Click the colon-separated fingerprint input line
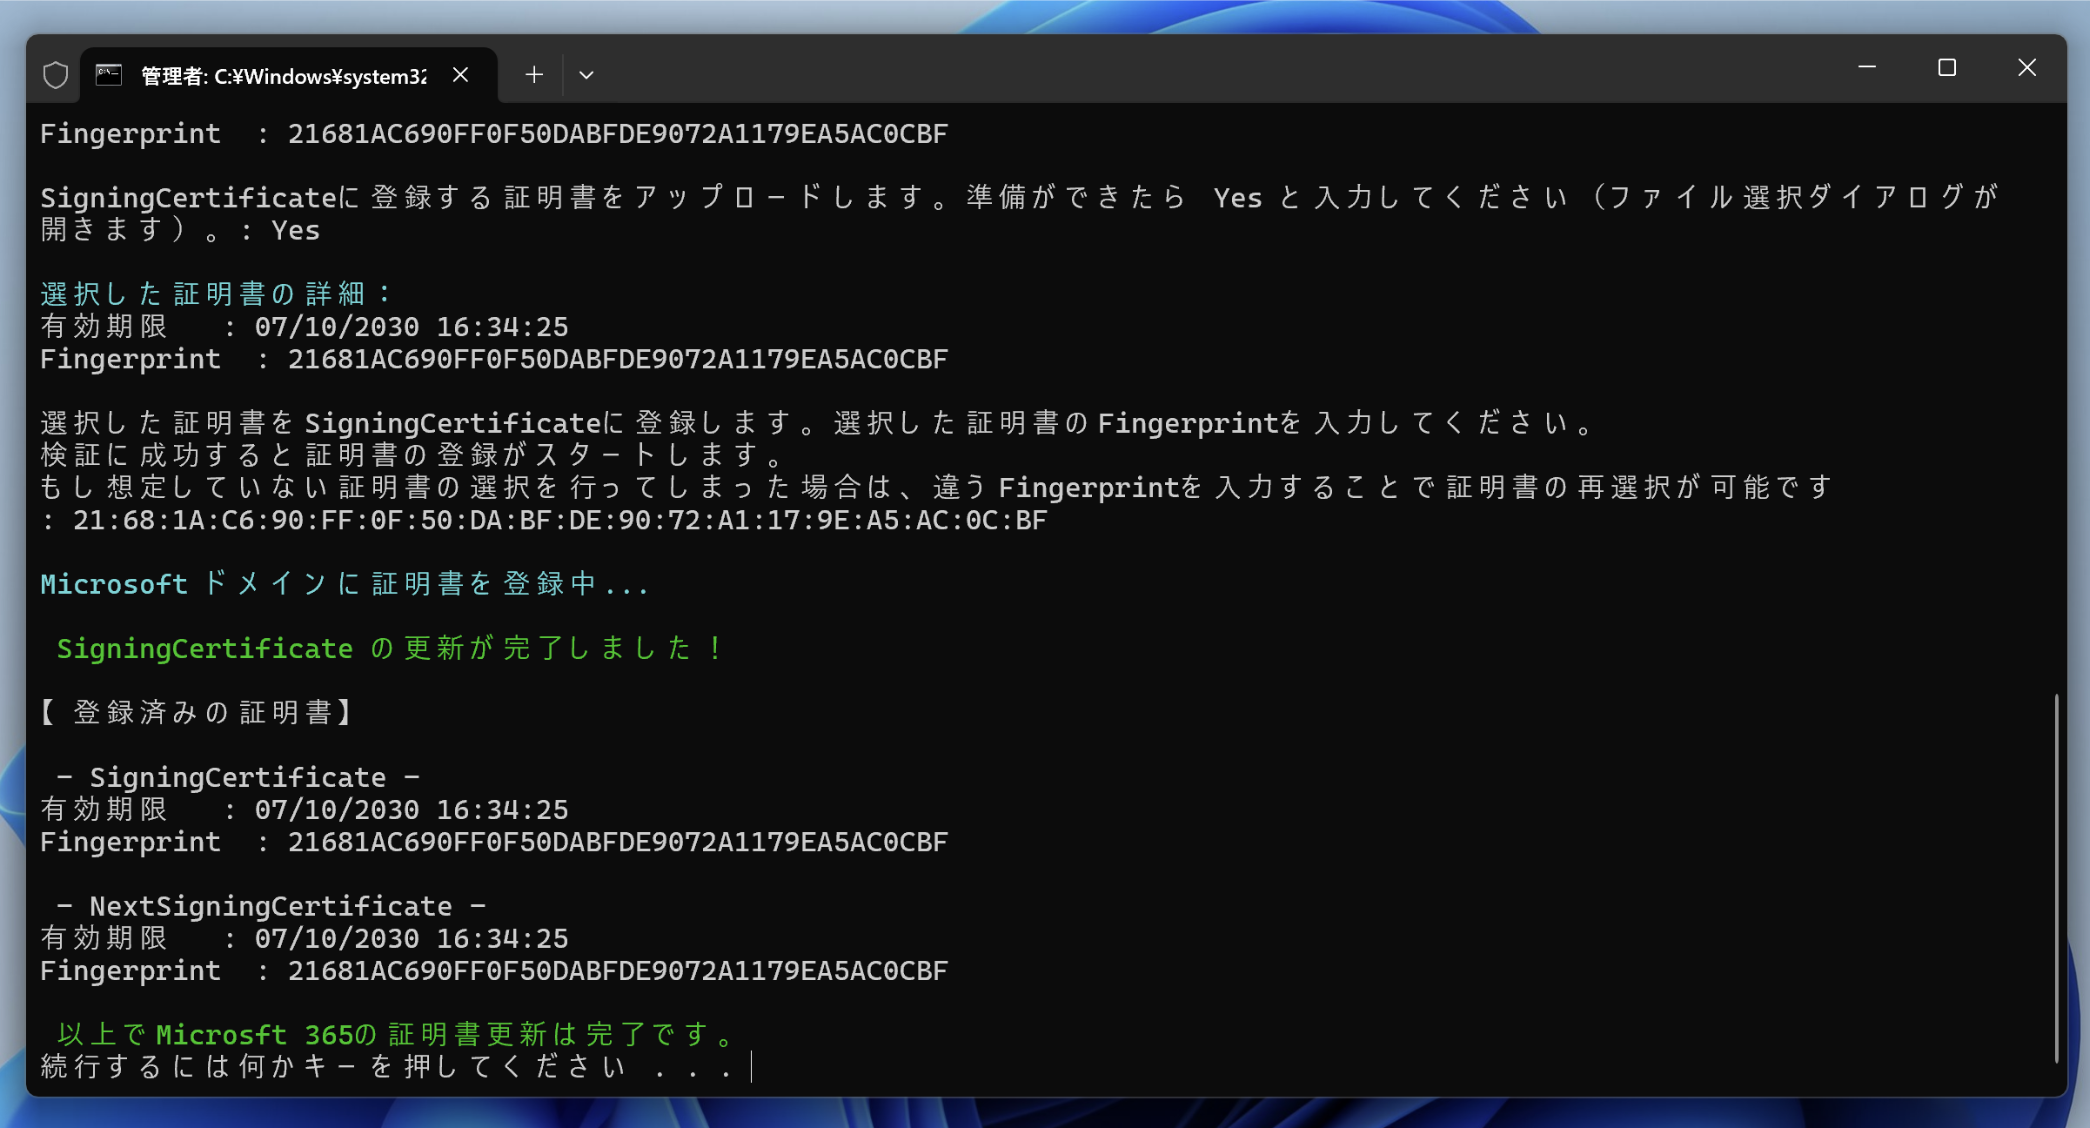This screenshot has height=1128, width=2090. 544,520
